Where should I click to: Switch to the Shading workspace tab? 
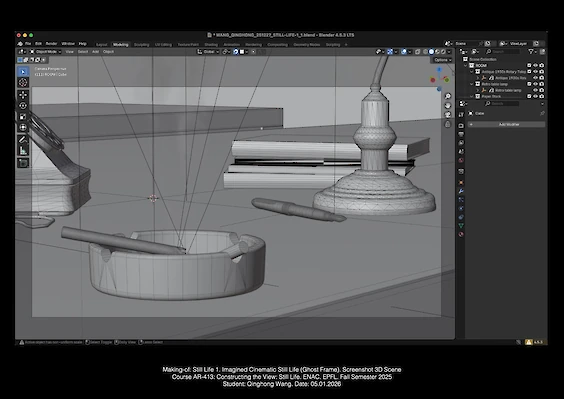211,45
